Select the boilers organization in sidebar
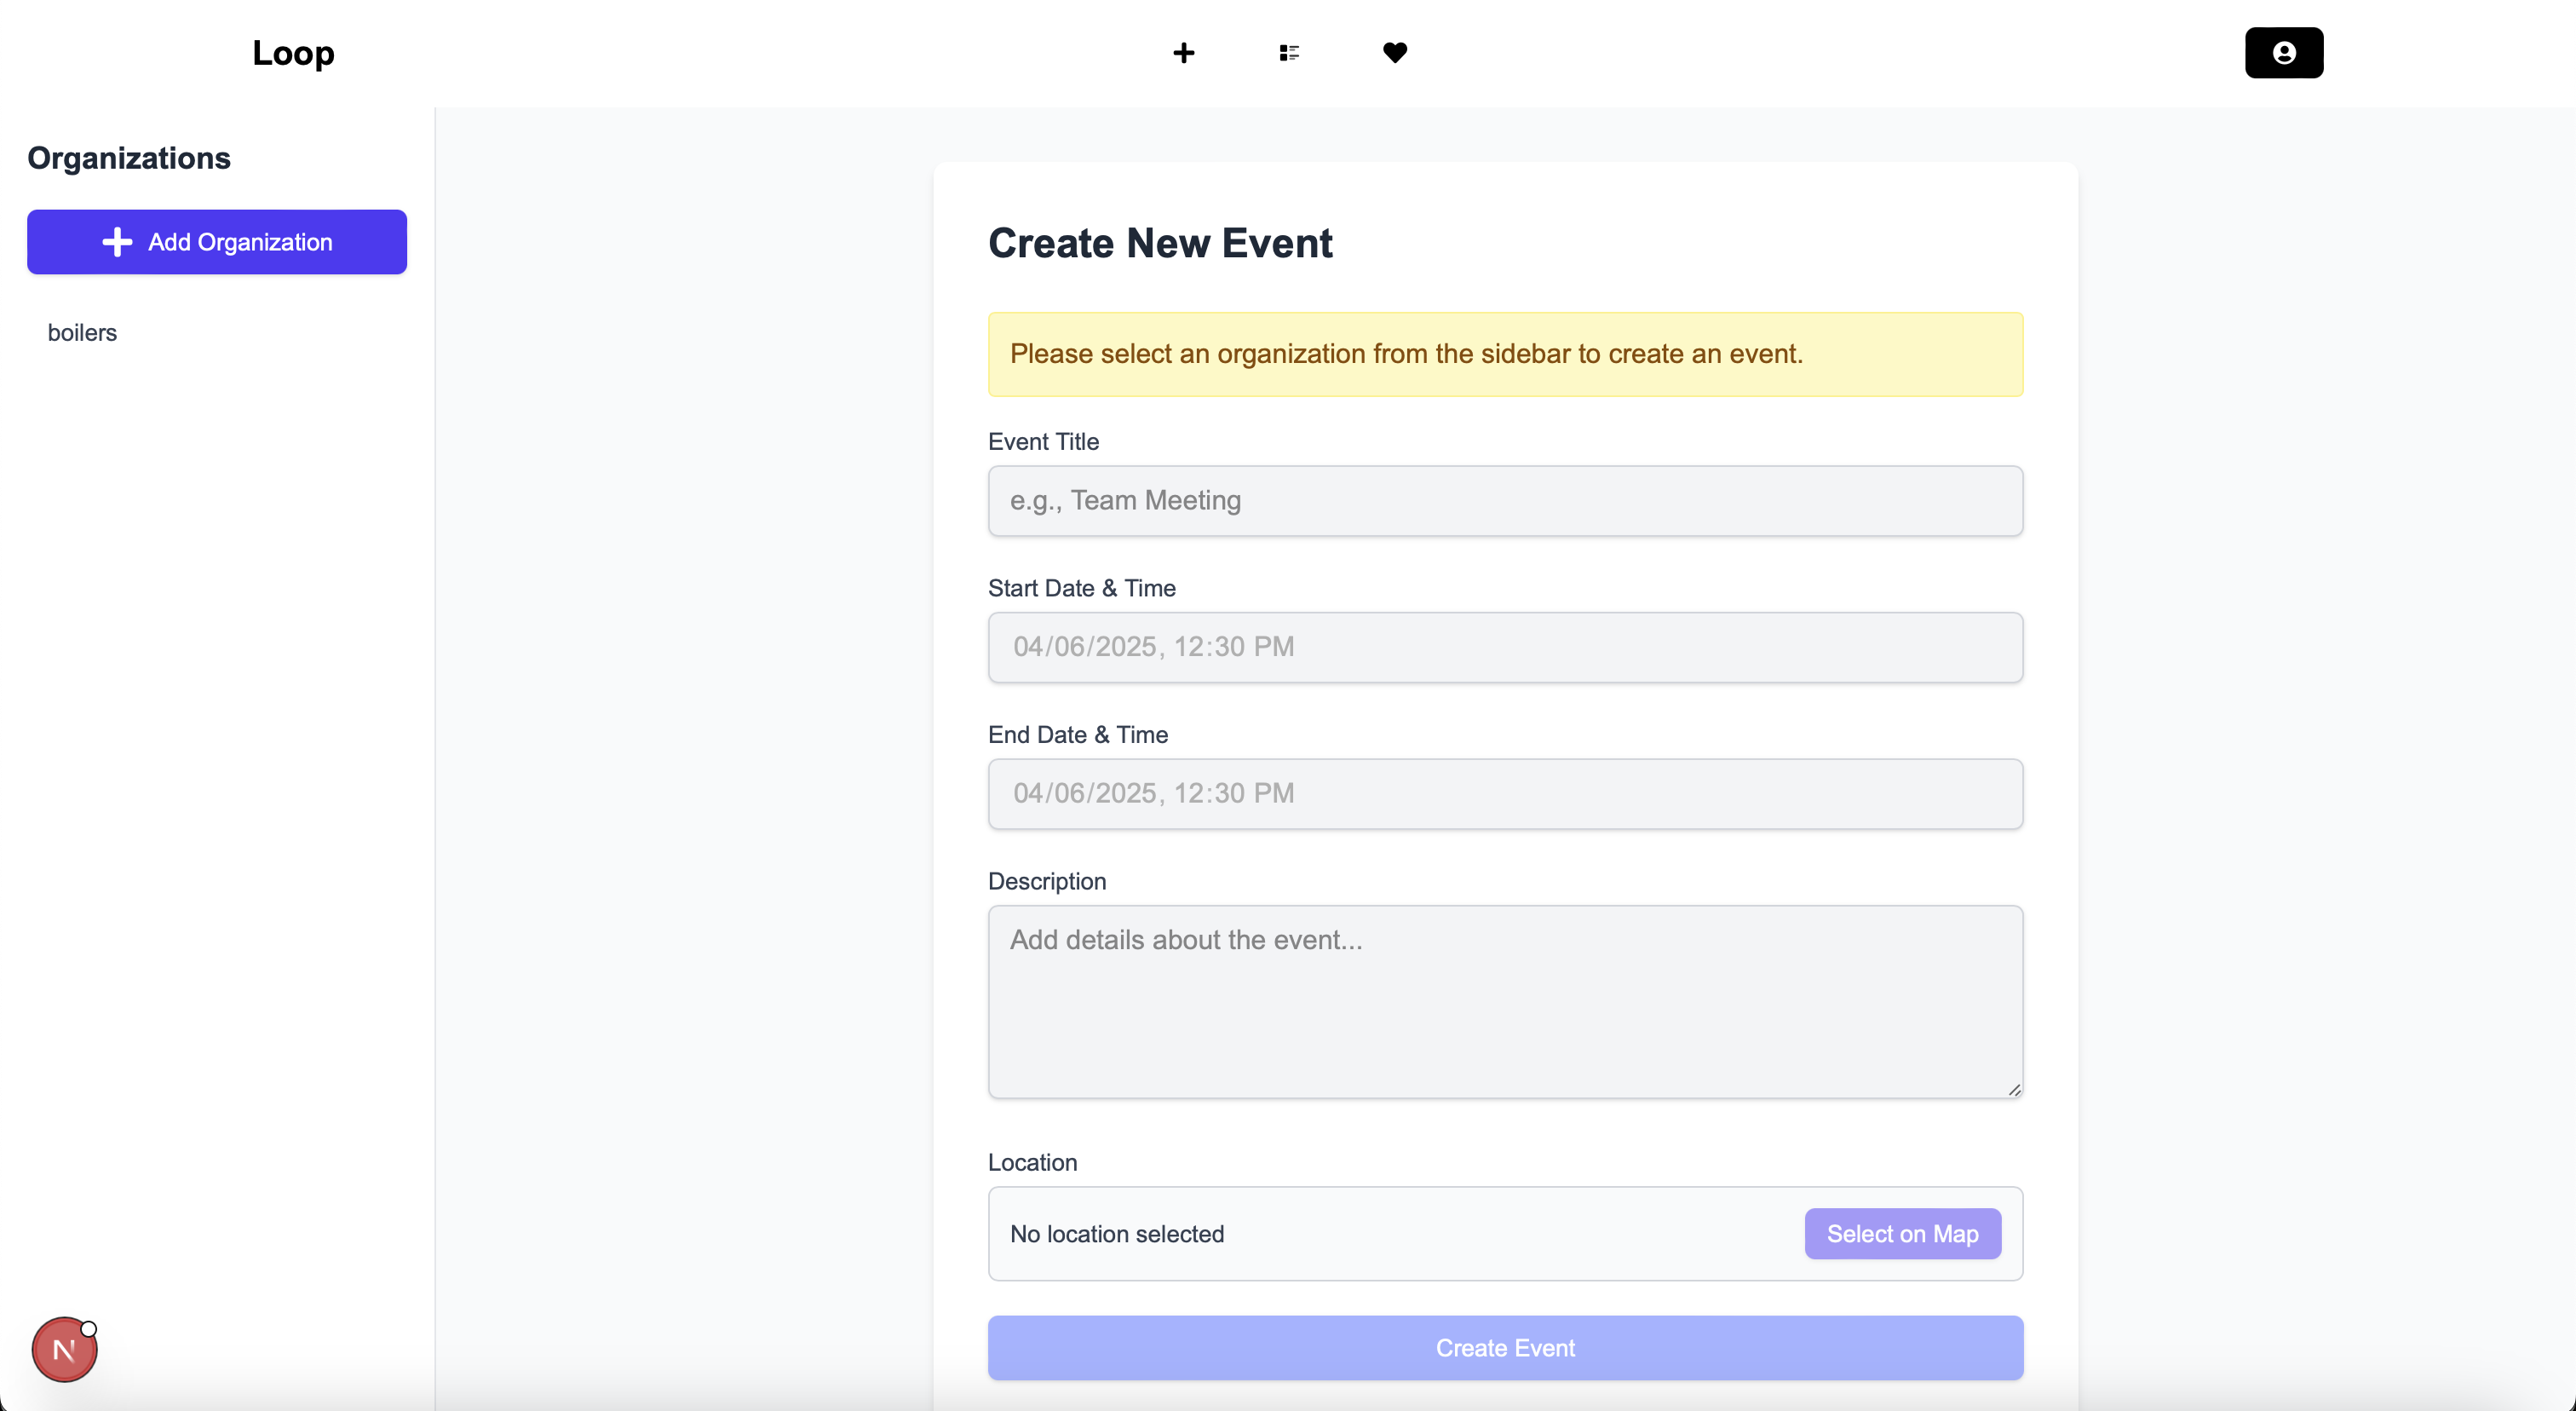The image size is (2576, 1411). [82, 332]
